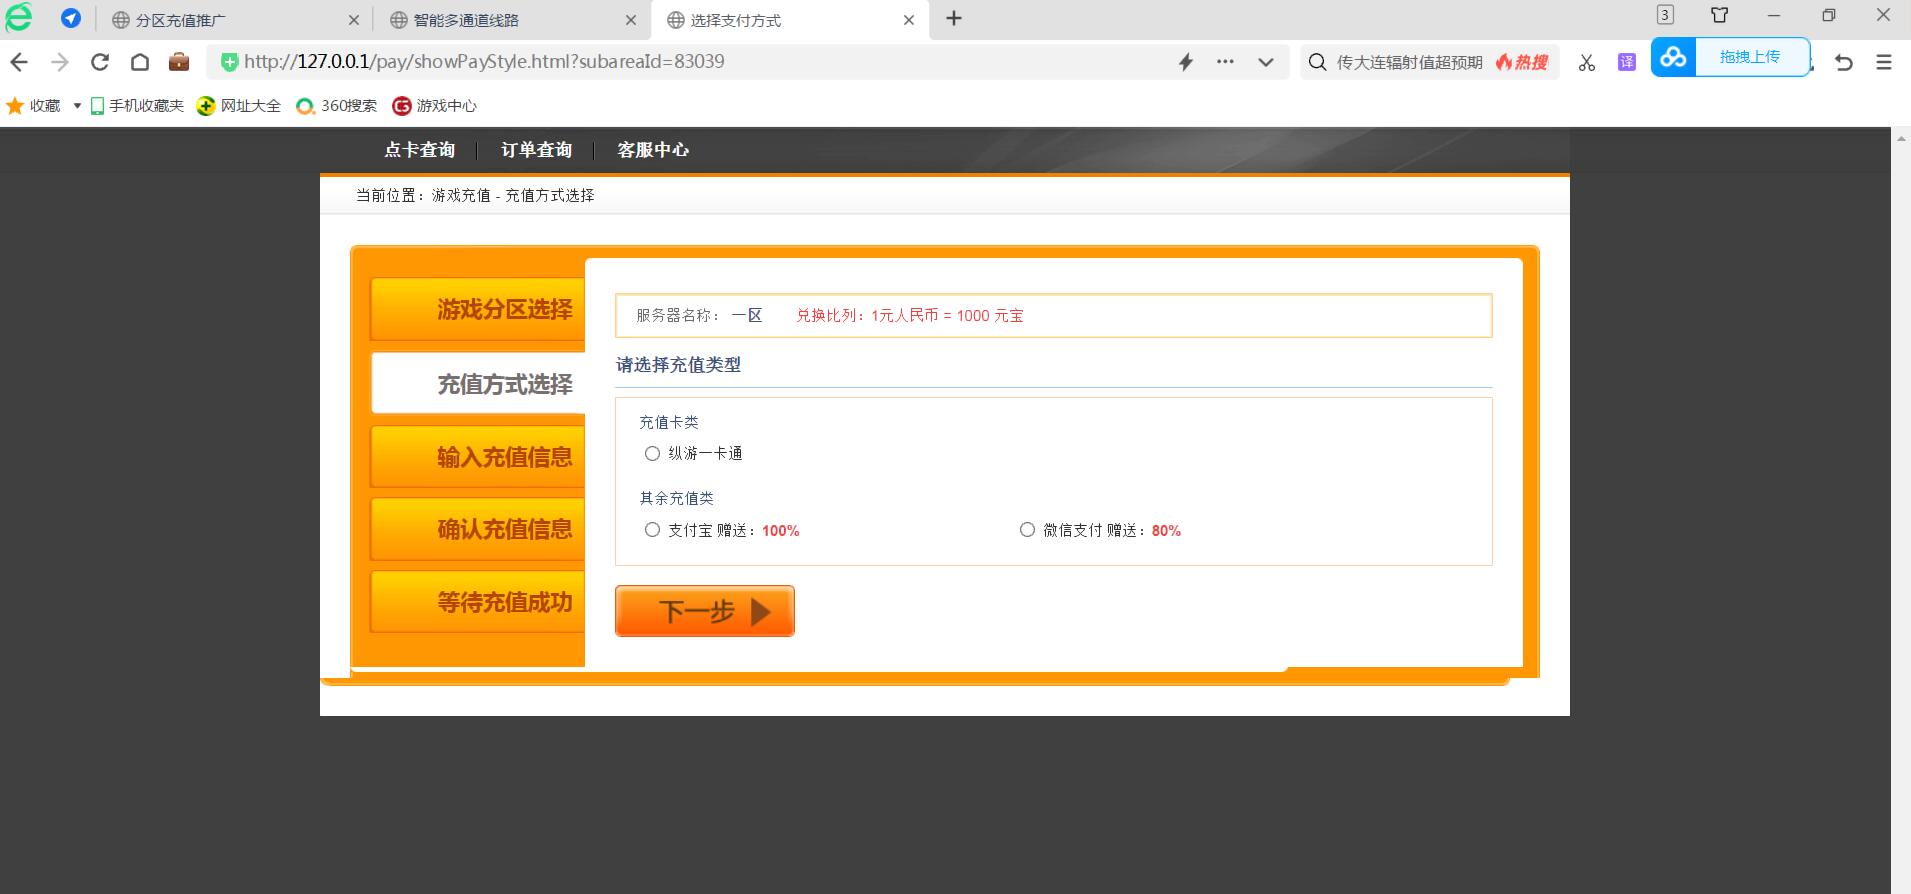Expand the 收藏 bookmarks dropdown arrow
Viewport: 1911px width, 894px height.
[x=77, y=106]
